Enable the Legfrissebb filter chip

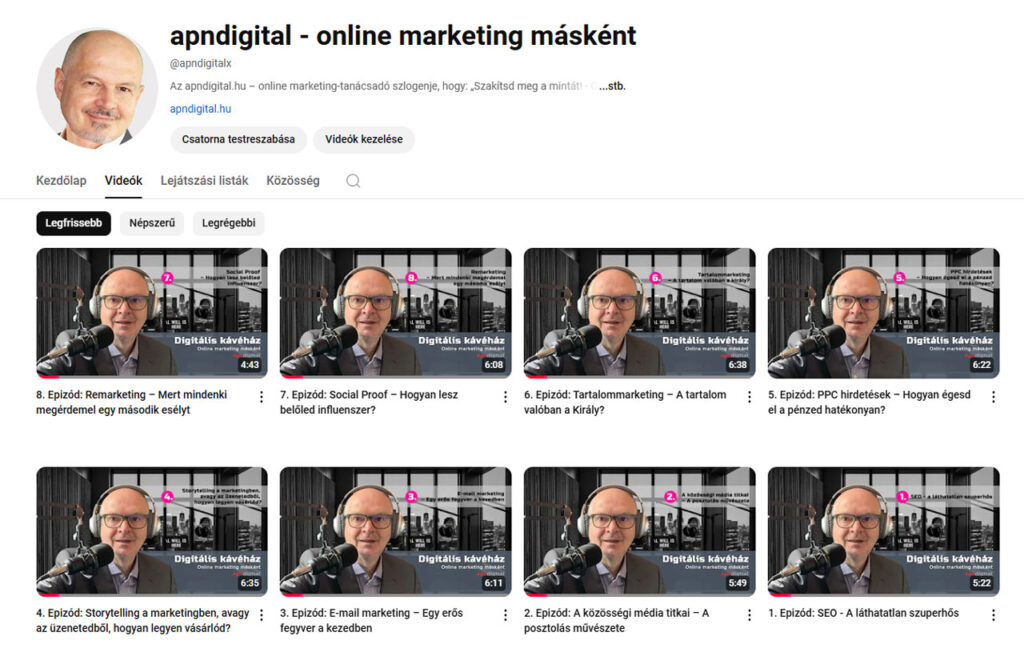click(72, 223)
